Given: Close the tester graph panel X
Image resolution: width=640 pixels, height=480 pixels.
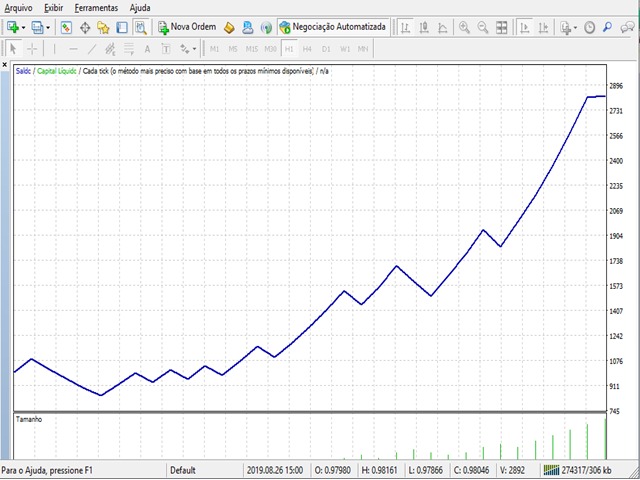Looking at the screenshot, I should (x=5, y=64).
